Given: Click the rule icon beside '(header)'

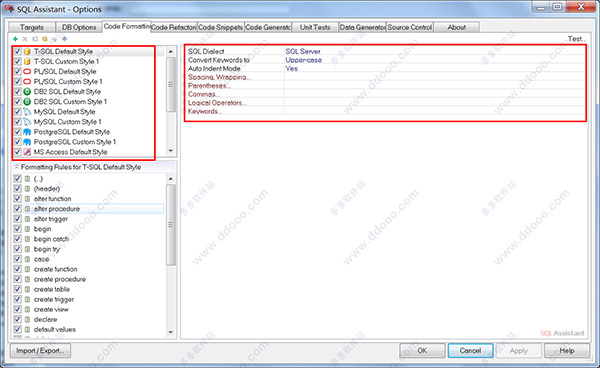Looking at the screenshot, I should pyautogui.click(x=27, y=189).
